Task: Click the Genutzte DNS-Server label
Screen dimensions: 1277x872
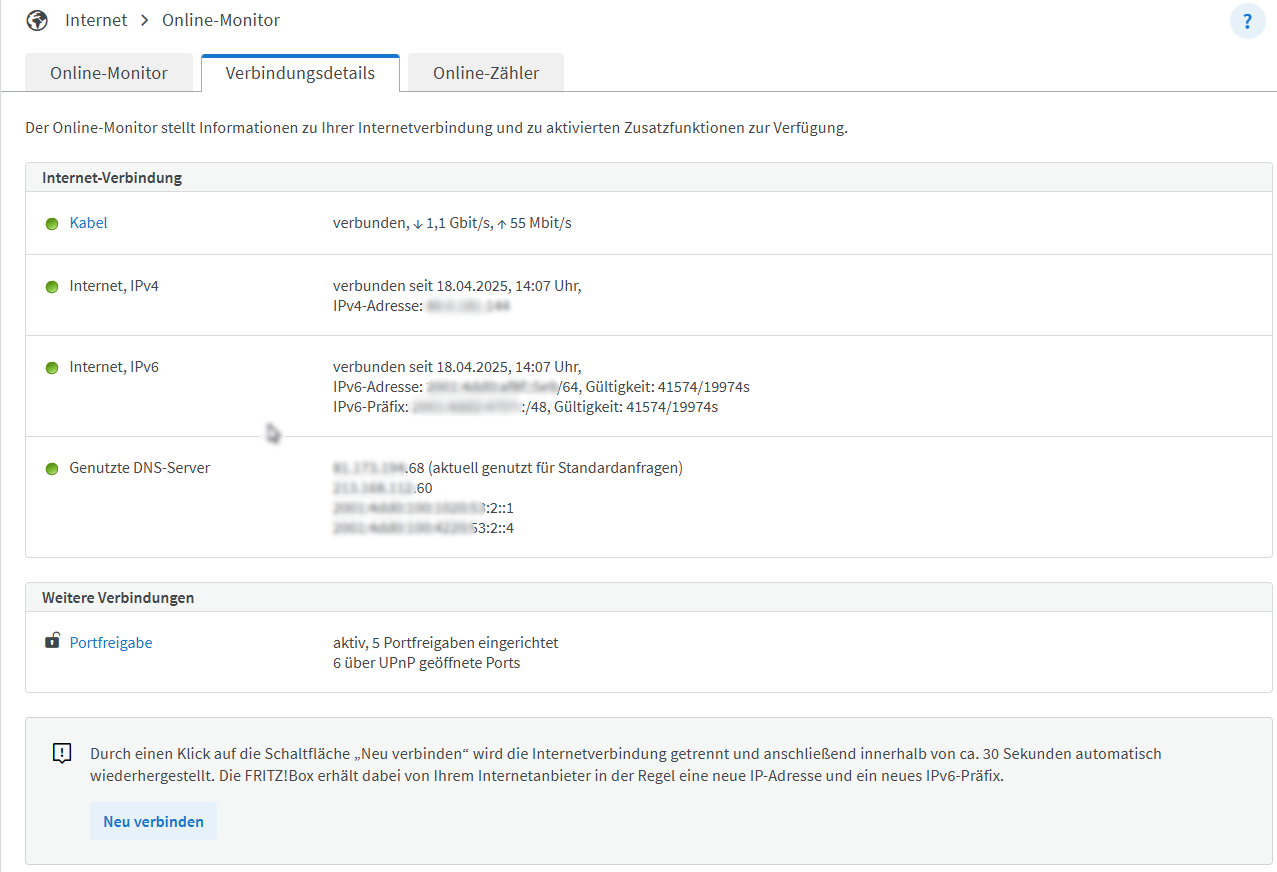Action: coord(140,468)
